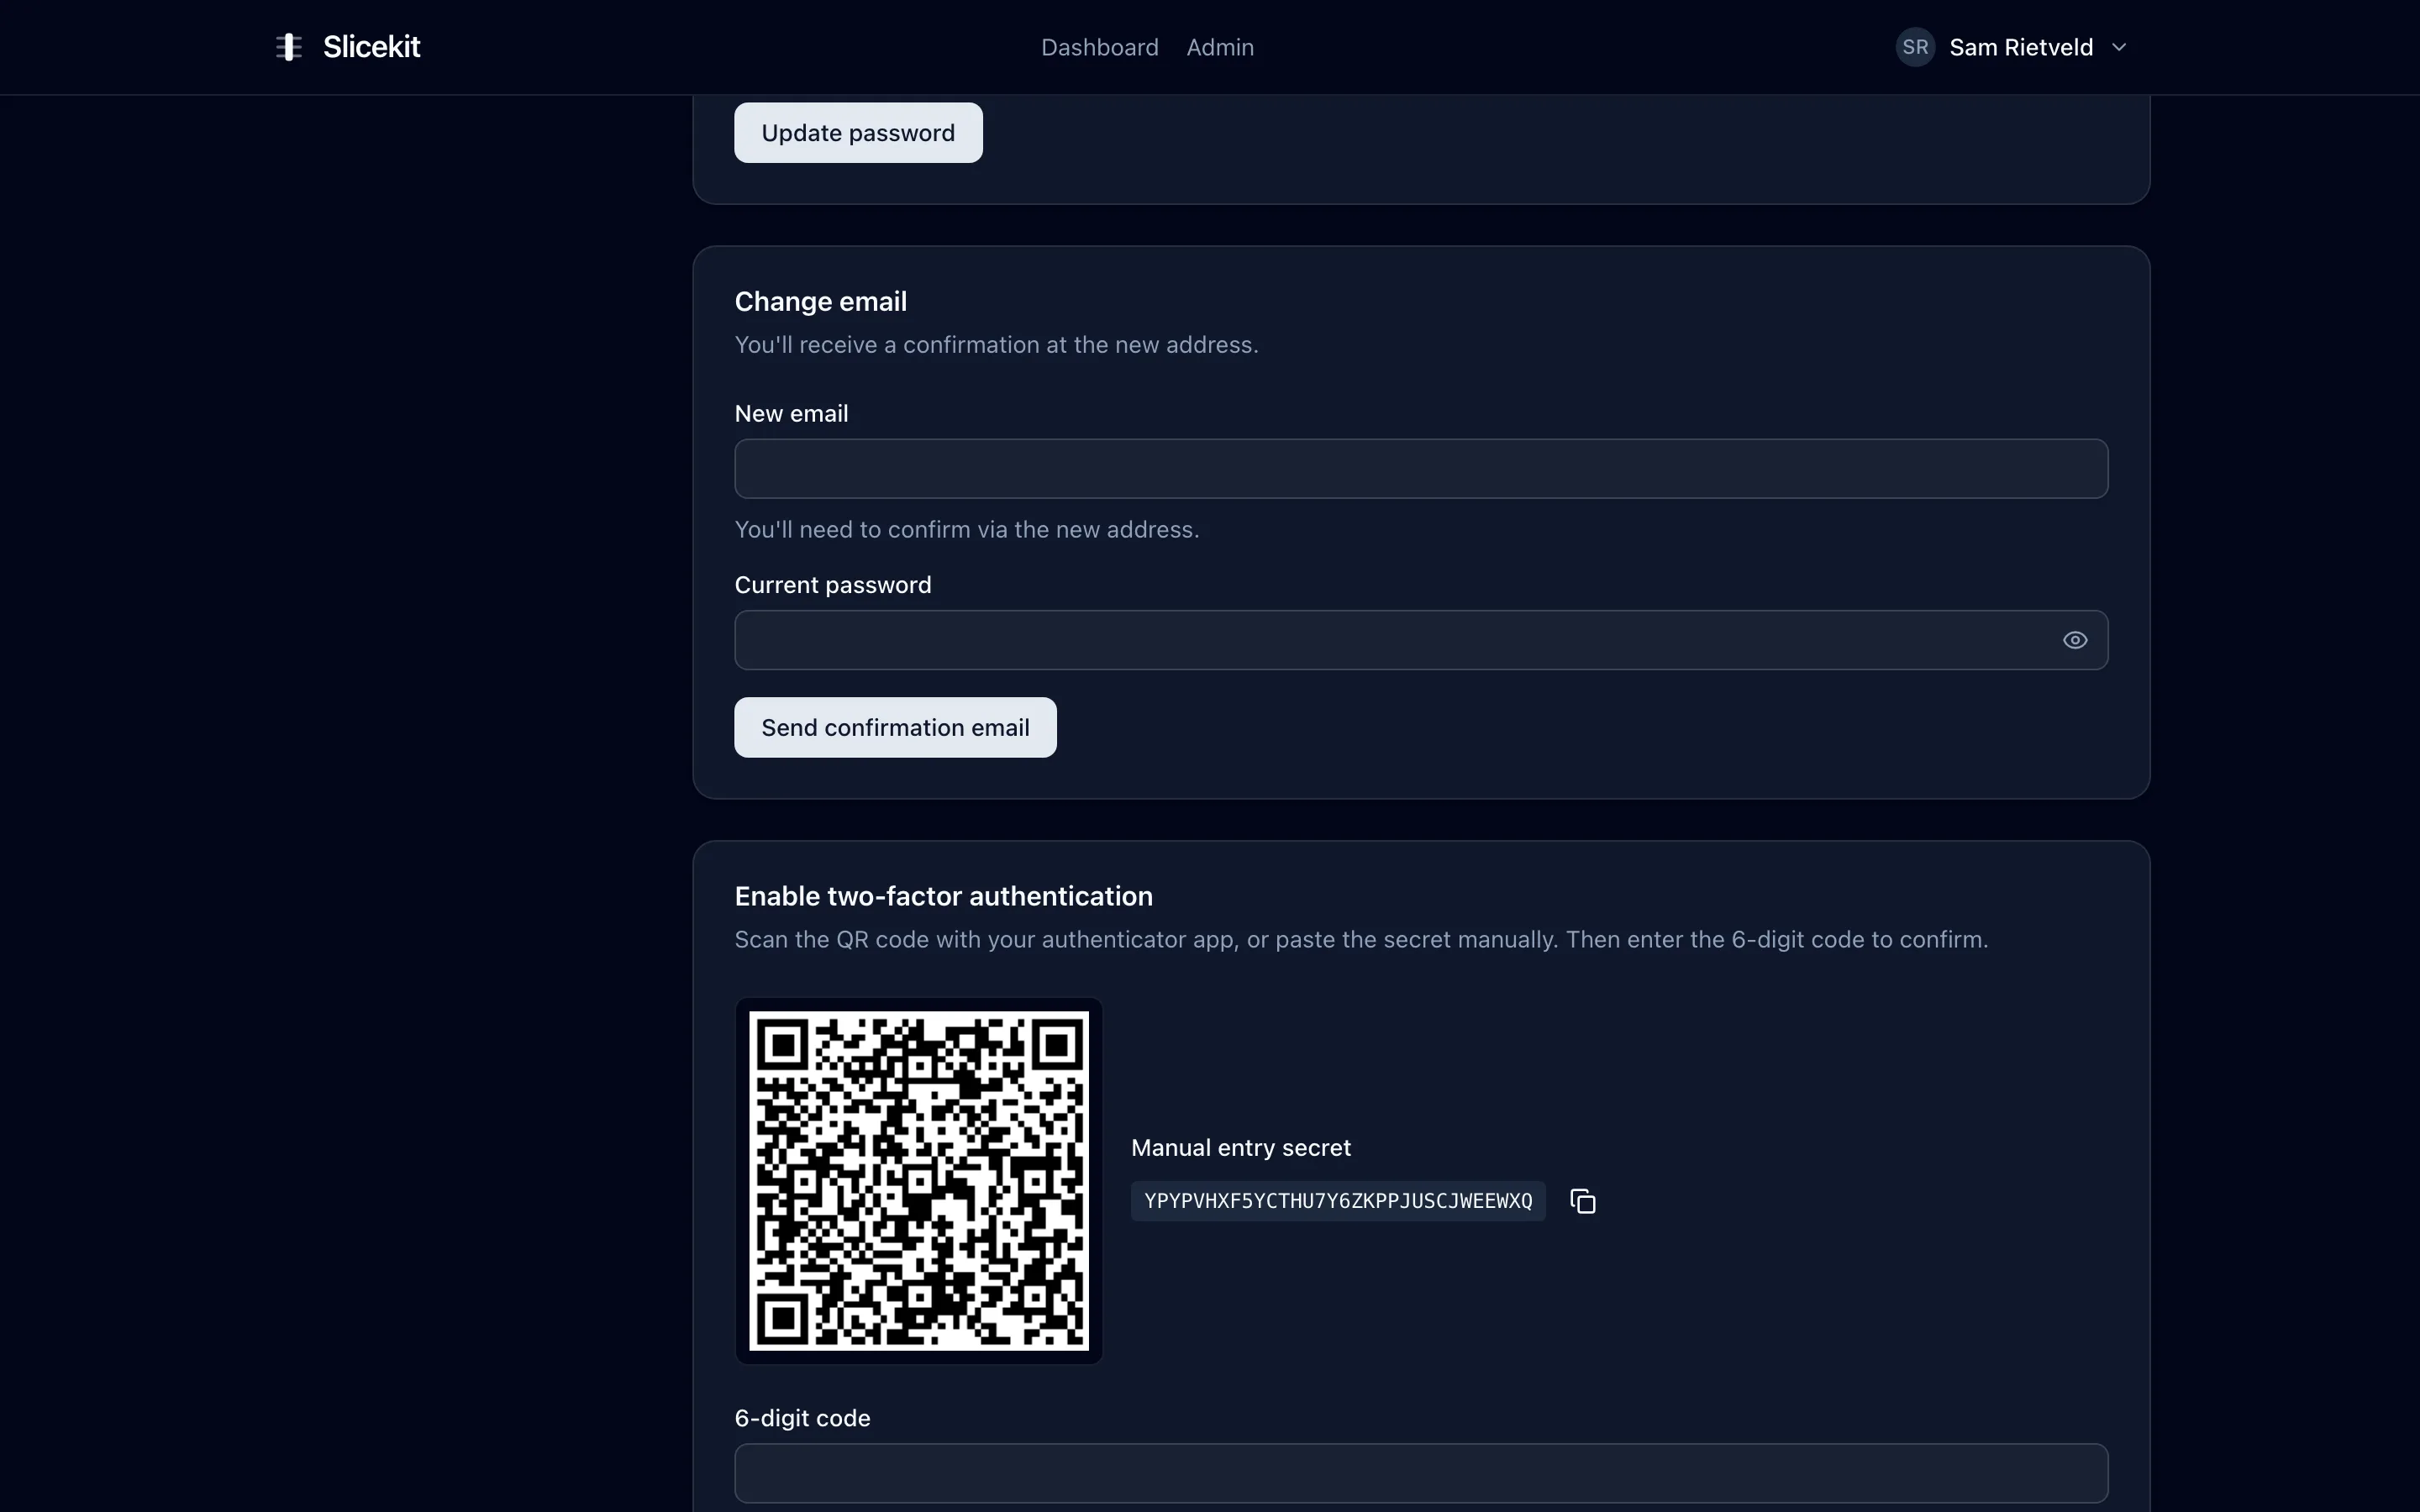Open the Admin page
The width and height of the screenshot is (2420, 1512).
point(1220,47)
